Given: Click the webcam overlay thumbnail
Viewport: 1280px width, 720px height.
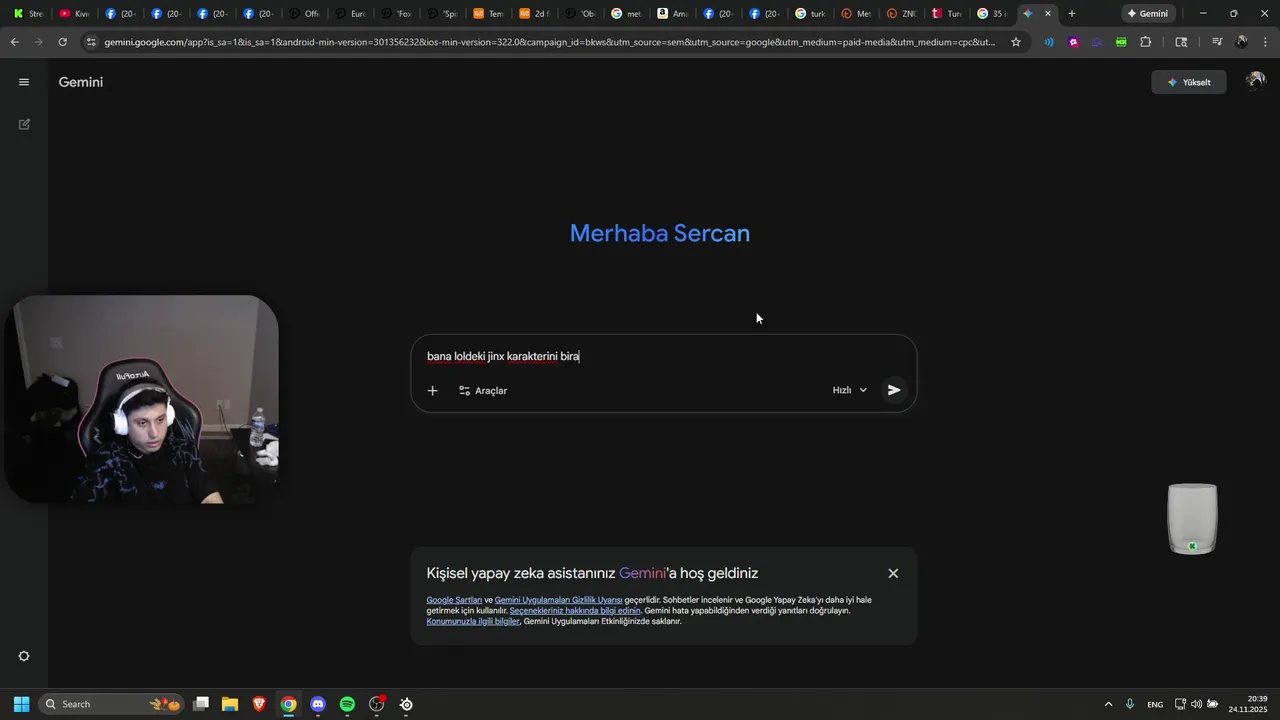Looking at the screenshot, I should (x=142, y=399).
